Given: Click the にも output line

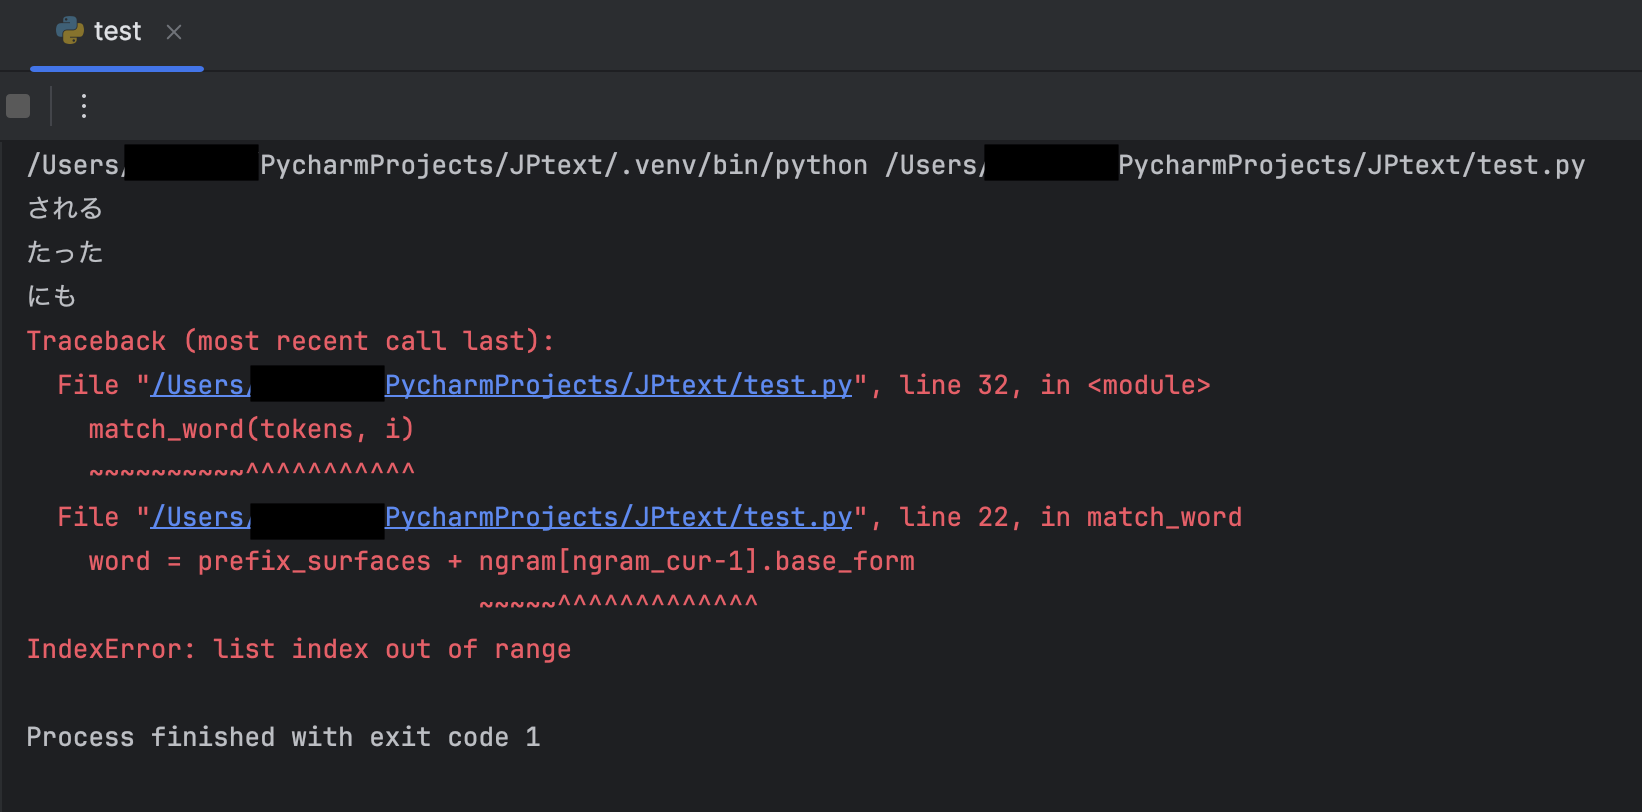Looking at the screenshot, I should 52,297.
